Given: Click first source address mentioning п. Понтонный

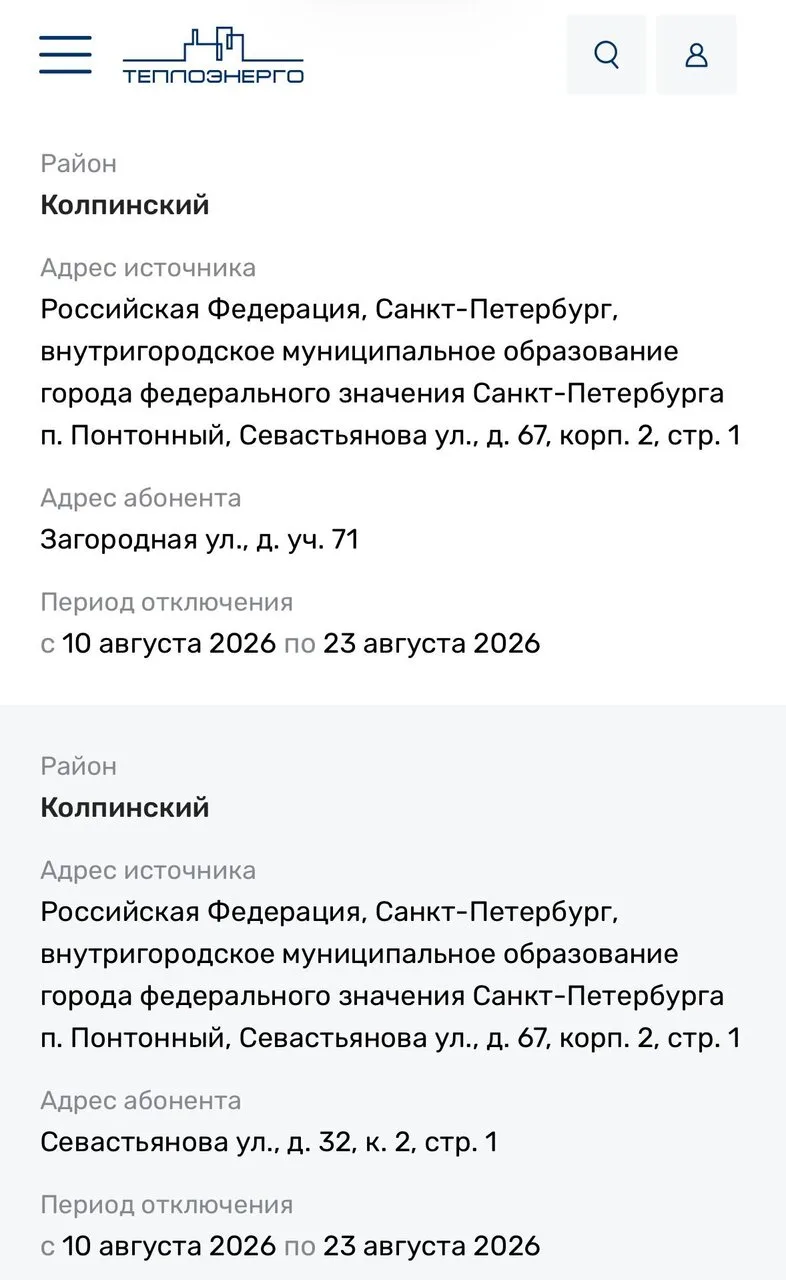Looking at the screenshot, I should [x=391, y=373].
